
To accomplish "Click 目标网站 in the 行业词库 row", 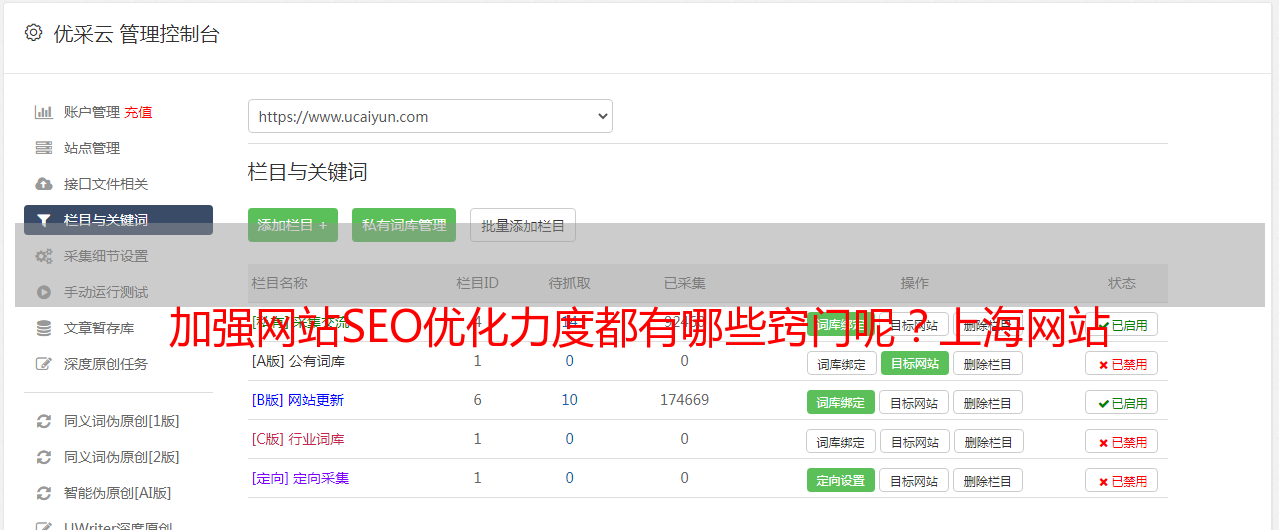I will (914, 441).
